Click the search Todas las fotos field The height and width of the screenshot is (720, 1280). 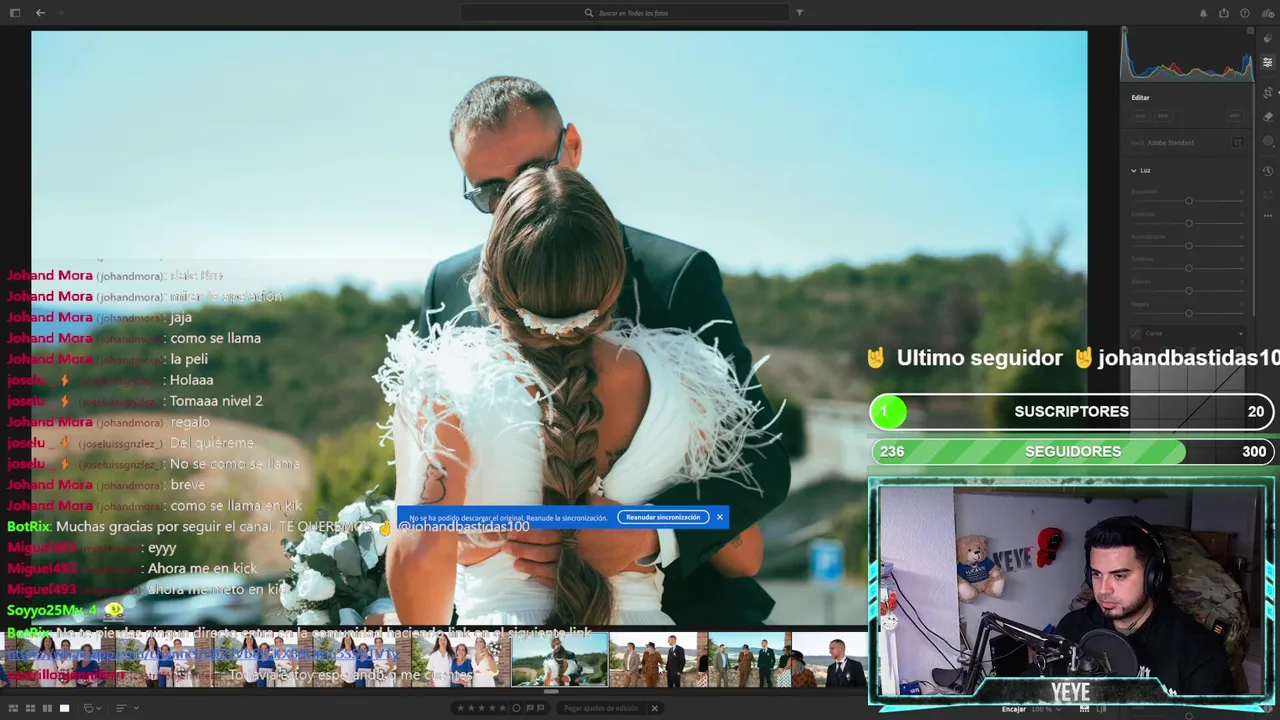(625, 13)
